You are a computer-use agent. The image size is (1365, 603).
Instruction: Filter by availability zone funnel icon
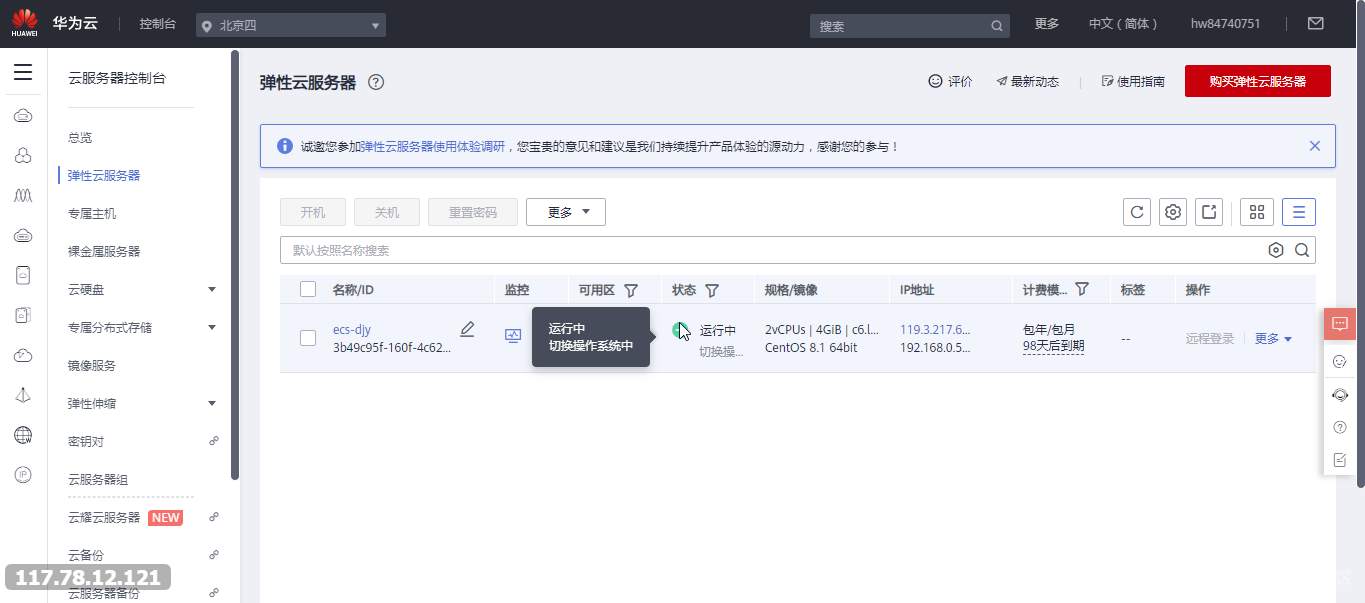click(631, 290)
